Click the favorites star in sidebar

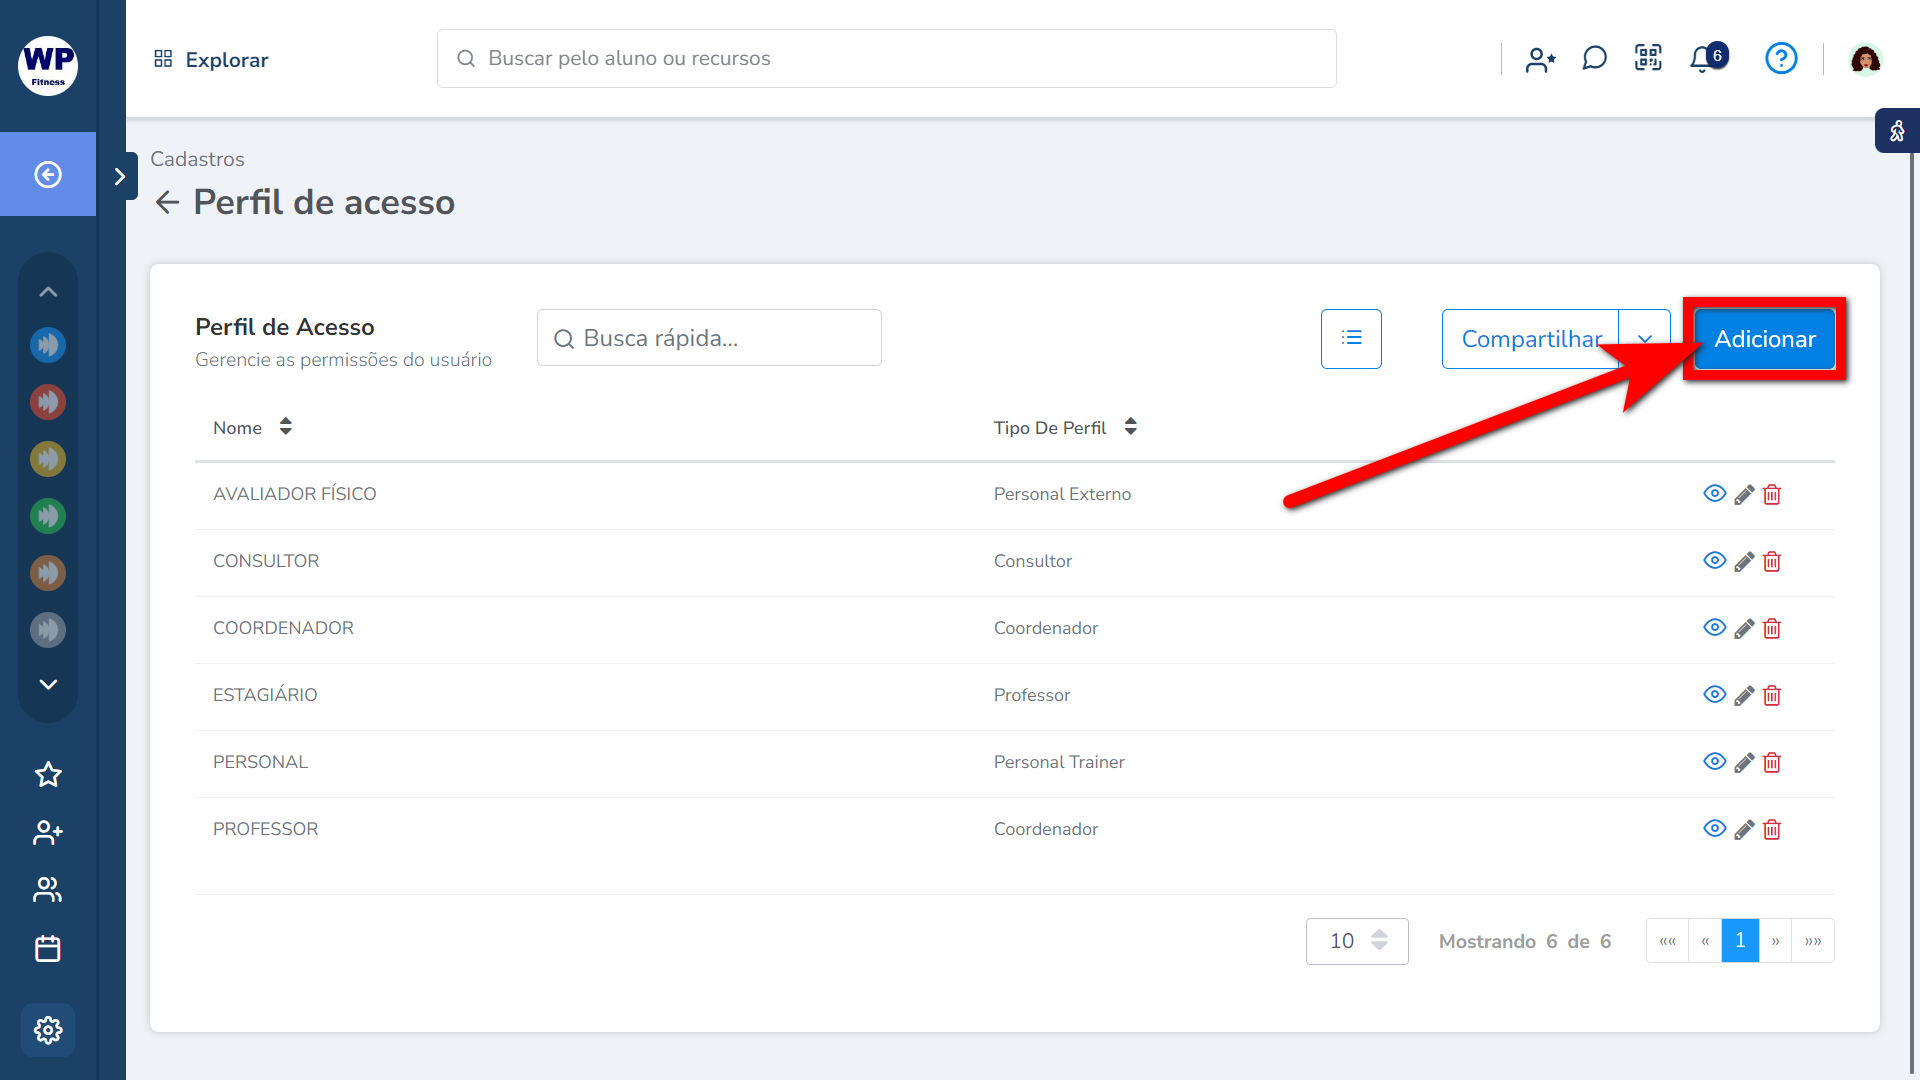48,775
